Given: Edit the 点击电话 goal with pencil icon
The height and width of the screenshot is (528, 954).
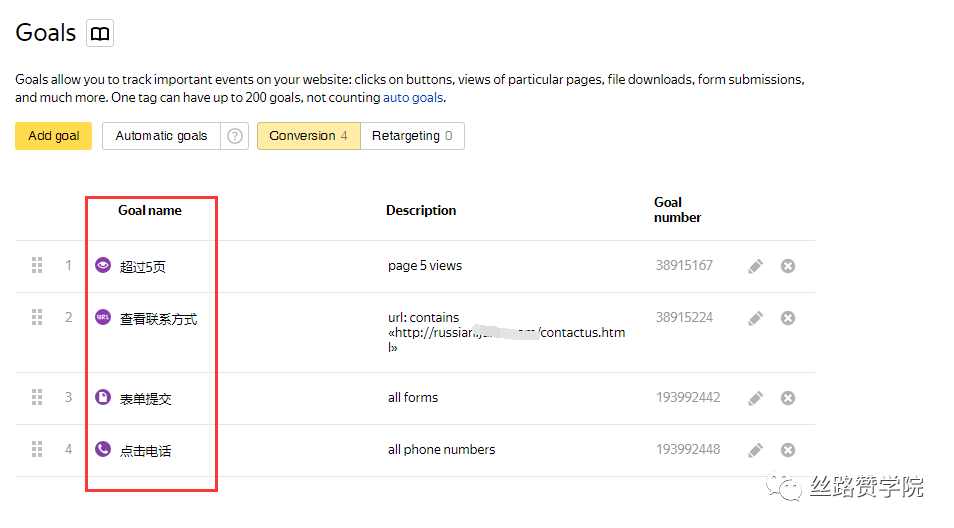Looking at the screenshot, I should click(x=756, y=450).
